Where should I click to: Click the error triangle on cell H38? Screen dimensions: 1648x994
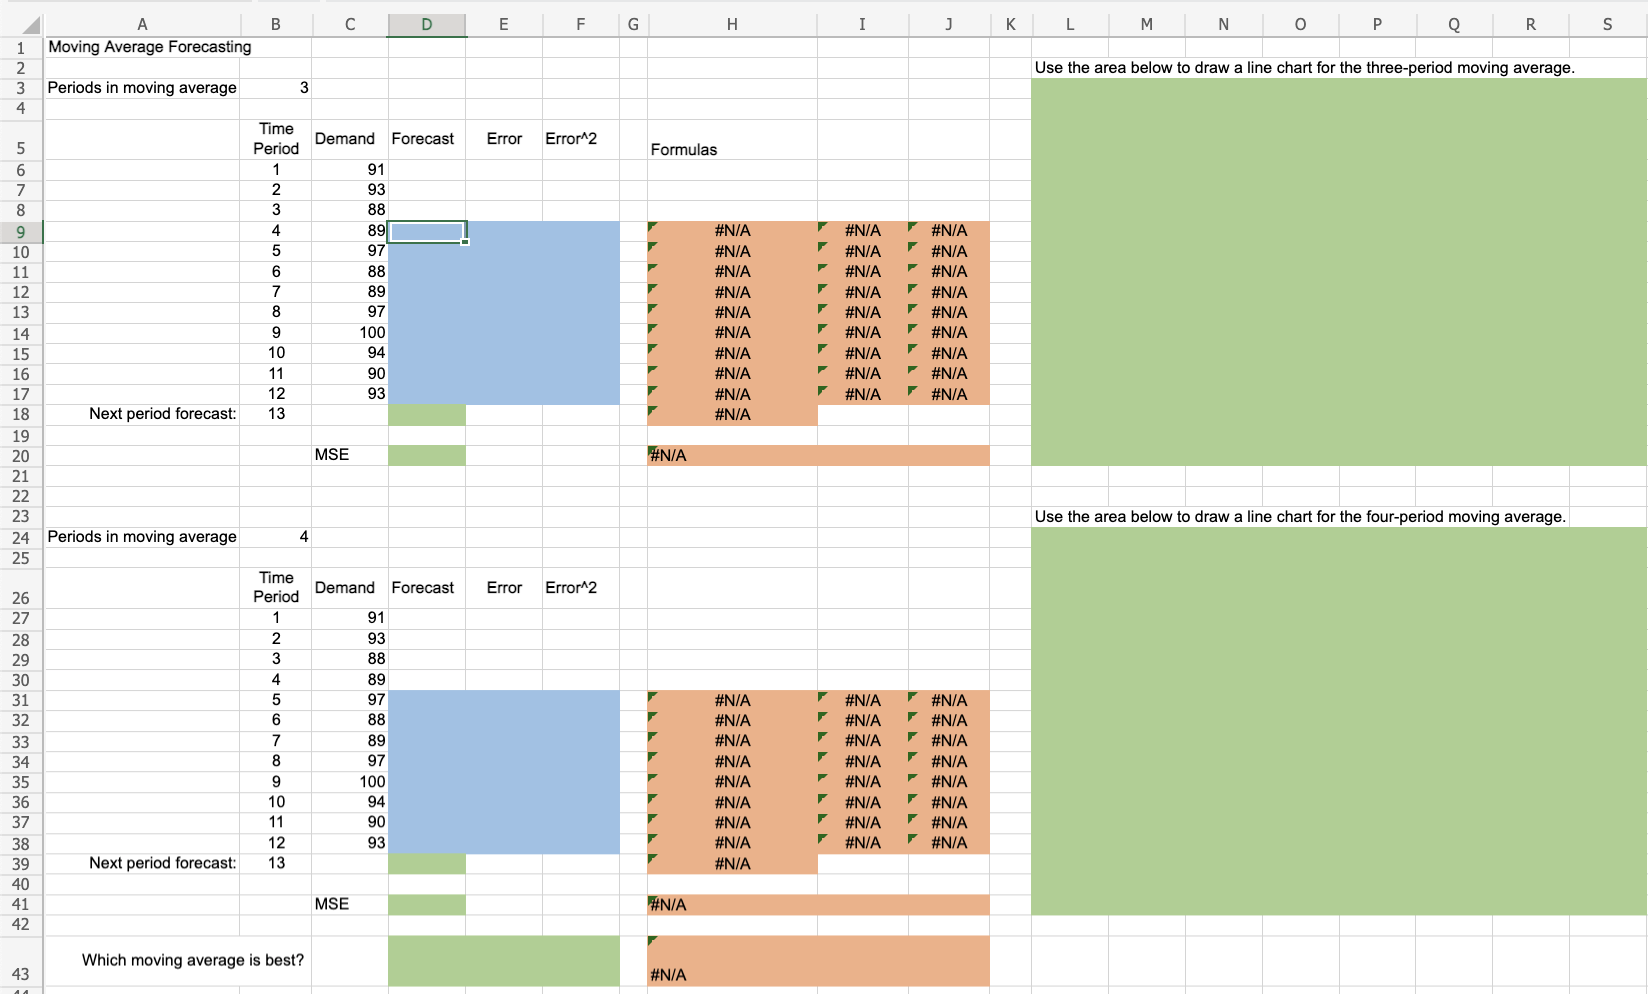pyautogui.click(x=655, y=837)
